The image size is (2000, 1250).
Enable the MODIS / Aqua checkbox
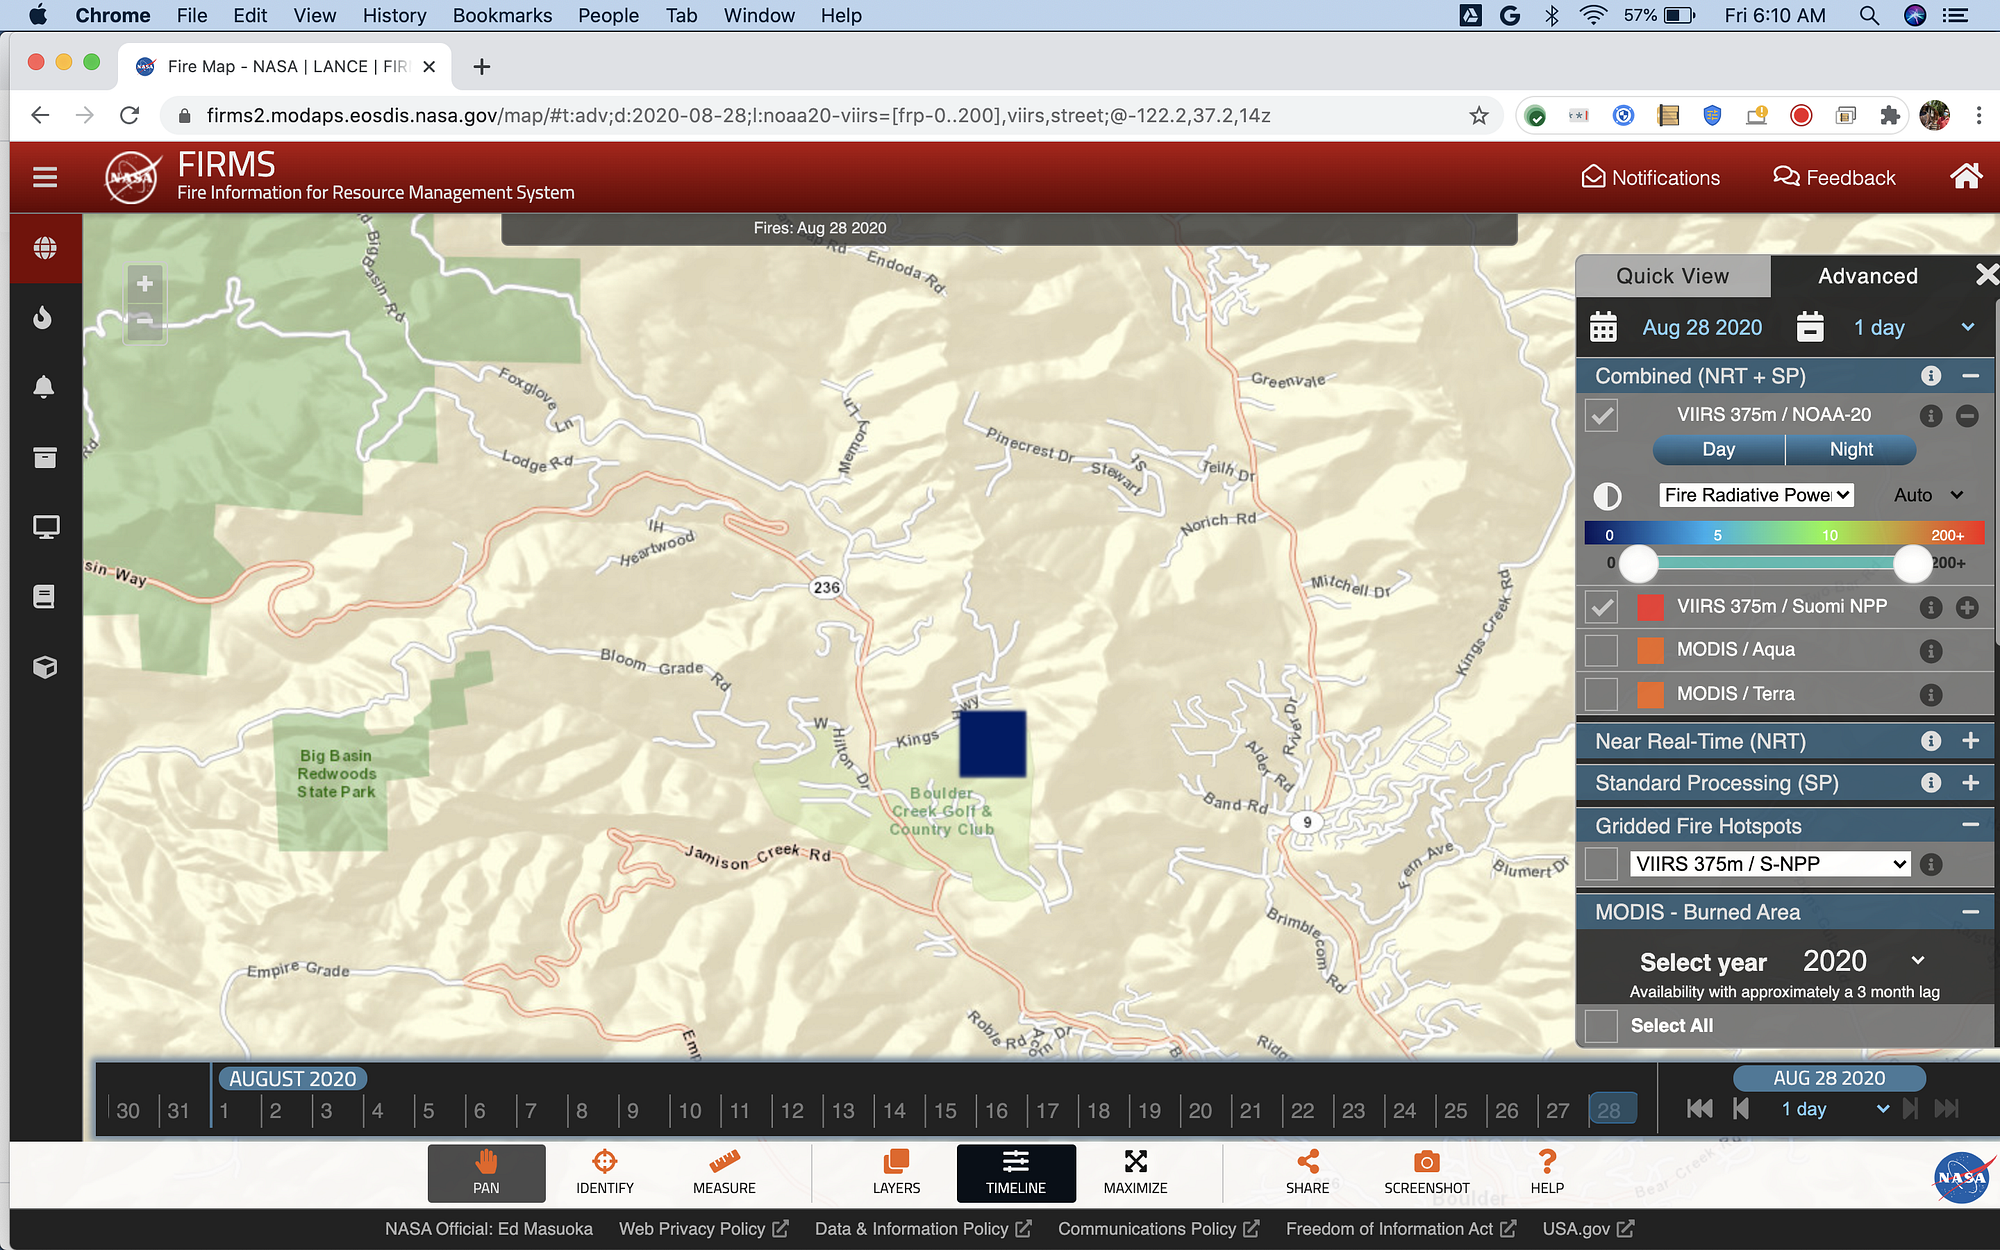(1601, 650)
